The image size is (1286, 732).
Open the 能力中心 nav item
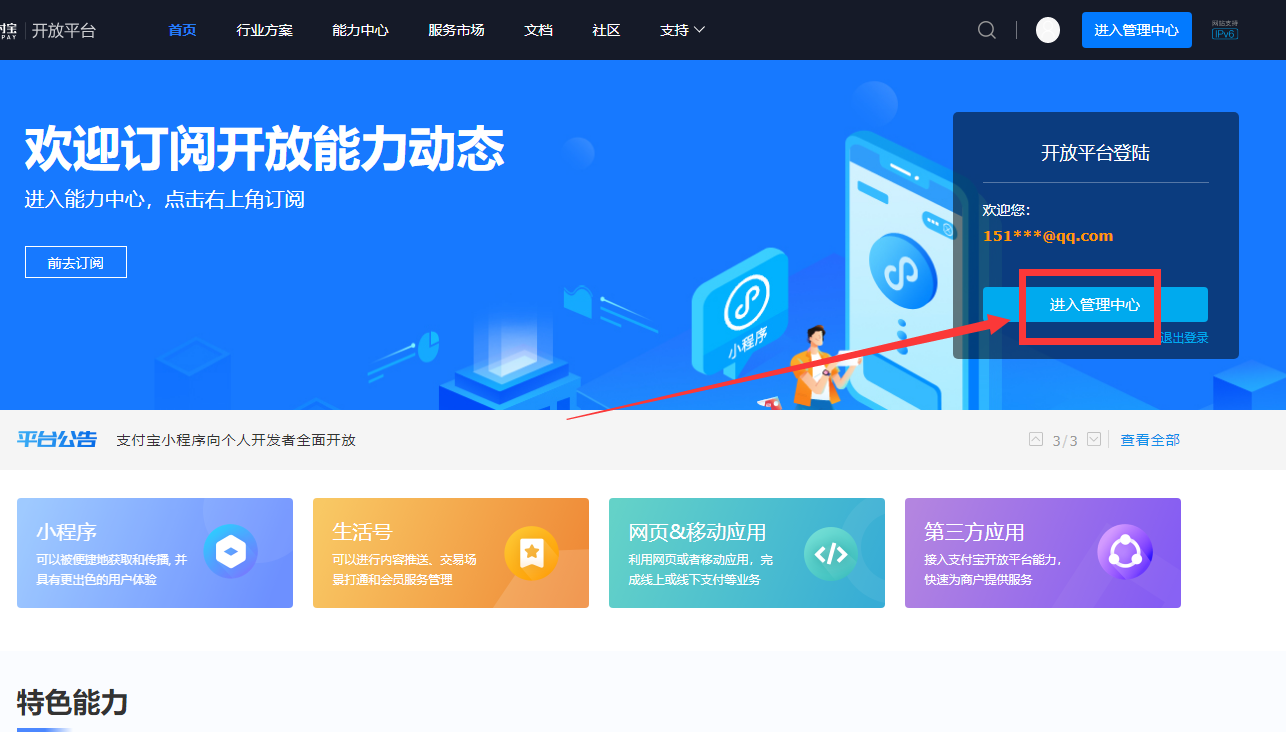pos(361,30)
